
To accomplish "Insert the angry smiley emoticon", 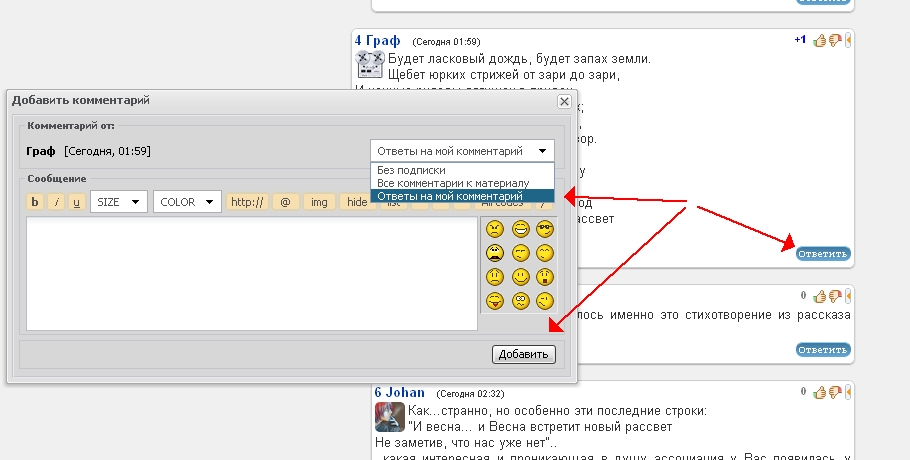I will [494, 229].
